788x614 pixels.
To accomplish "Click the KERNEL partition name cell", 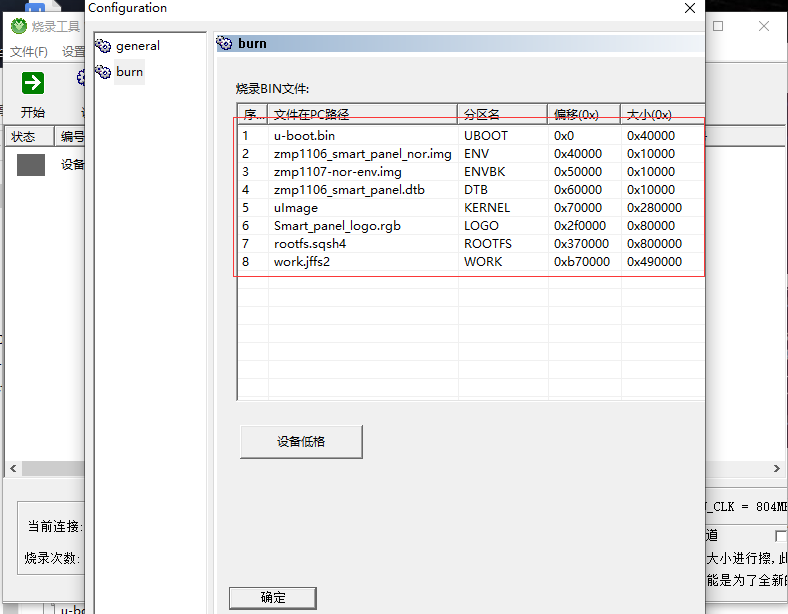I will point(486,208).
